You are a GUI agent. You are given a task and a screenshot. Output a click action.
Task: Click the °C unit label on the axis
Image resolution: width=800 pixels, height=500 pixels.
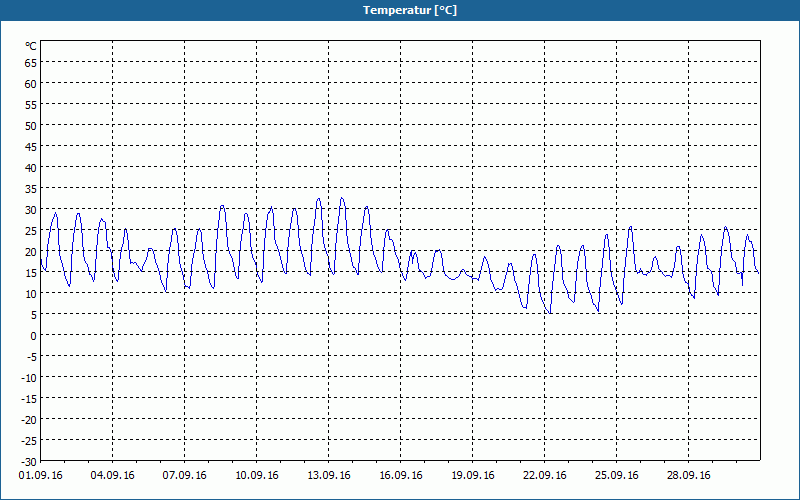click(x=31, y=46)
